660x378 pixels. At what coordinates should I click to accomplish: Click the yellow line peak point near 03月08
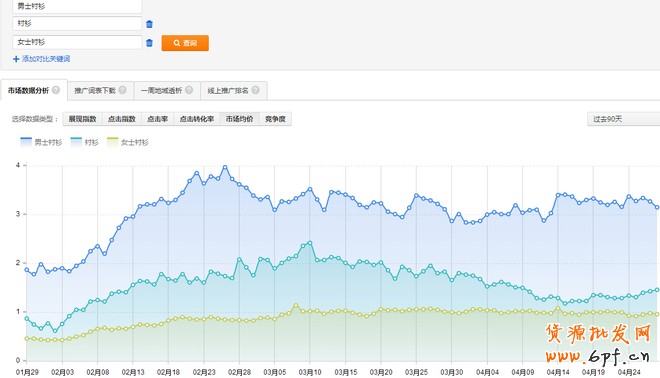coord(296,306)
